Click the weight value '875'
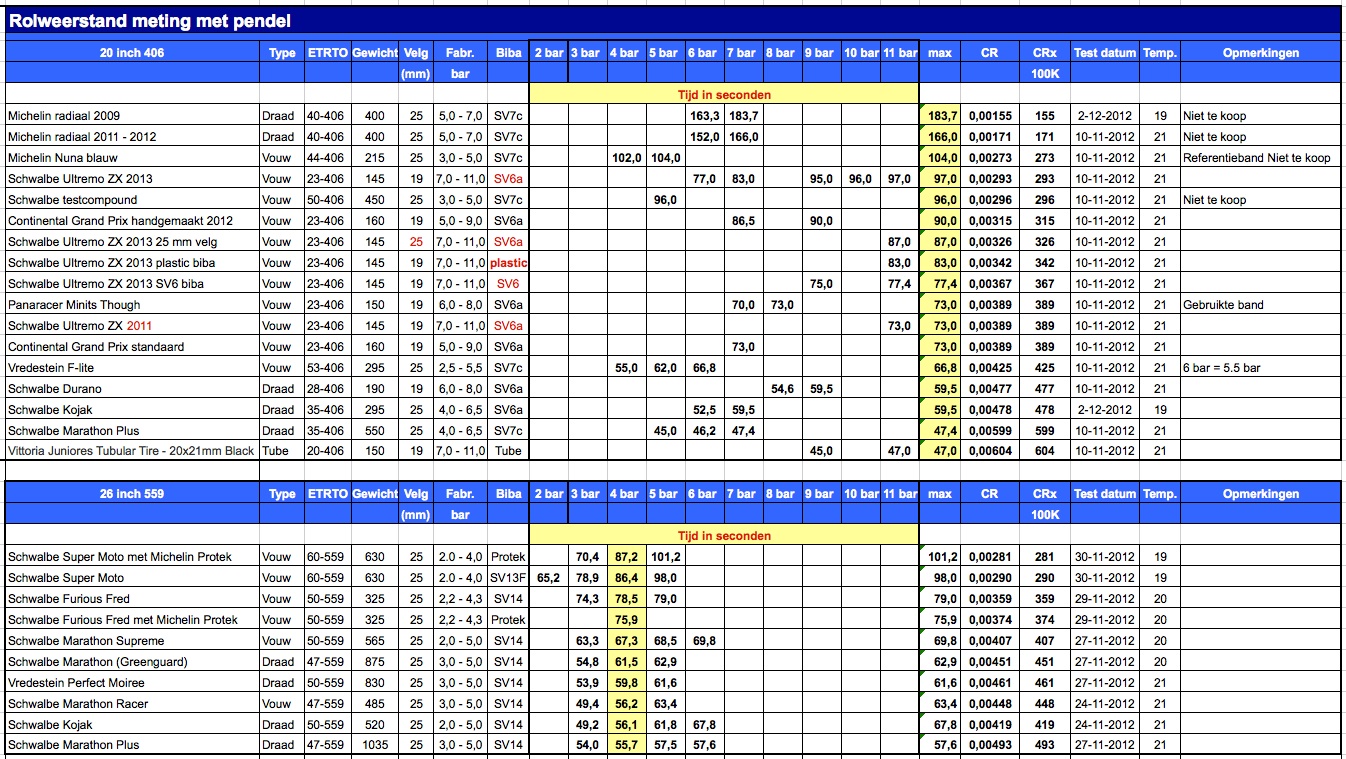 tap(375, 662)
